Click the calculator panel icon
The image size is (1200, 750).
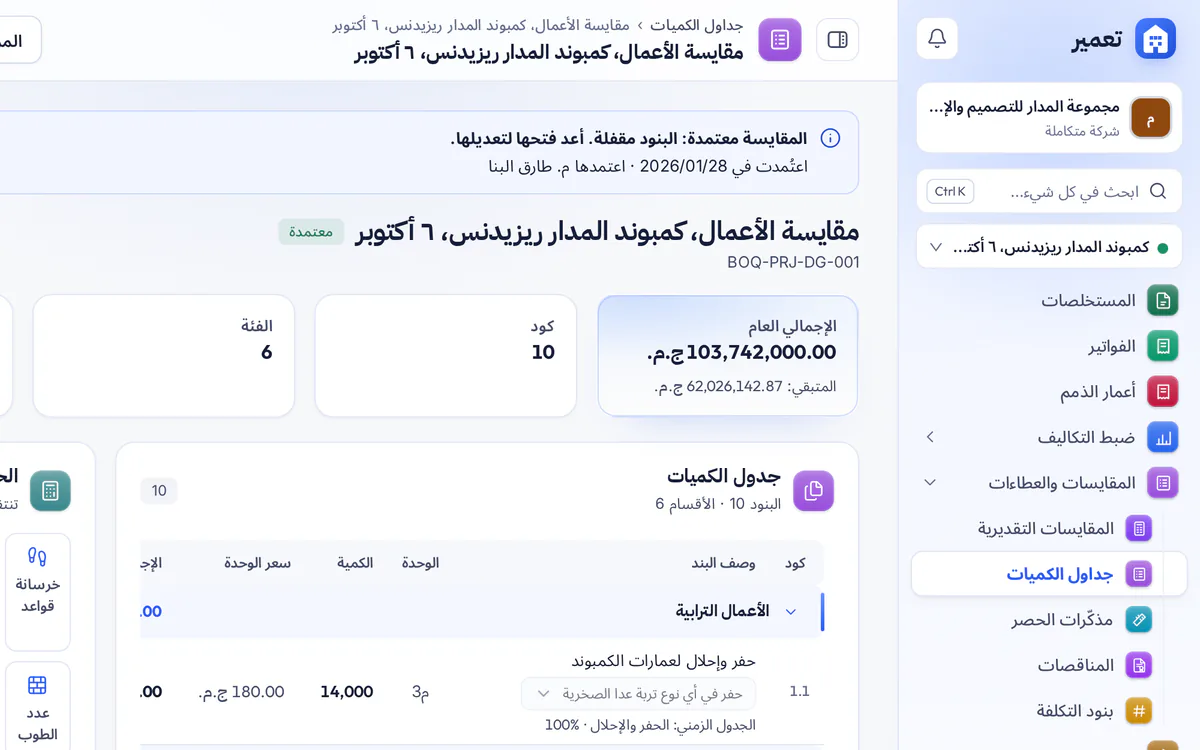50,491
